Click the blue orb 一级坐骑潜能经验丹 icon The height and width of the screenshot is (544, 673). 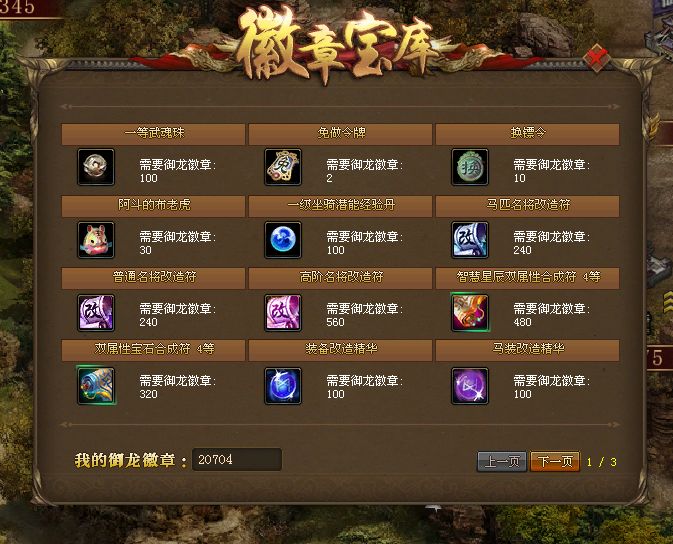(283, 240)
